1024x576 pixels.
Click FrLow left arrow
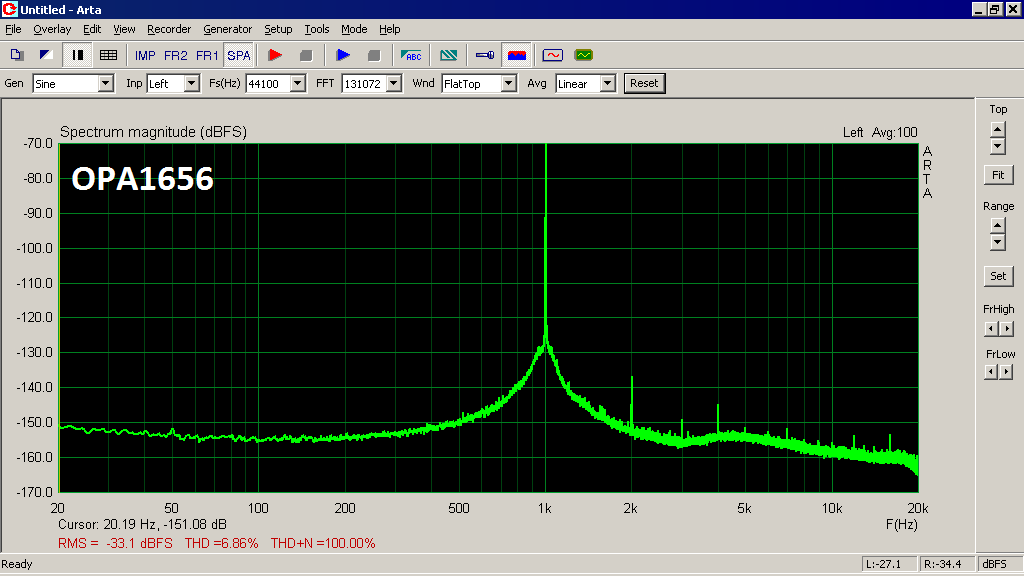[991, 372]
